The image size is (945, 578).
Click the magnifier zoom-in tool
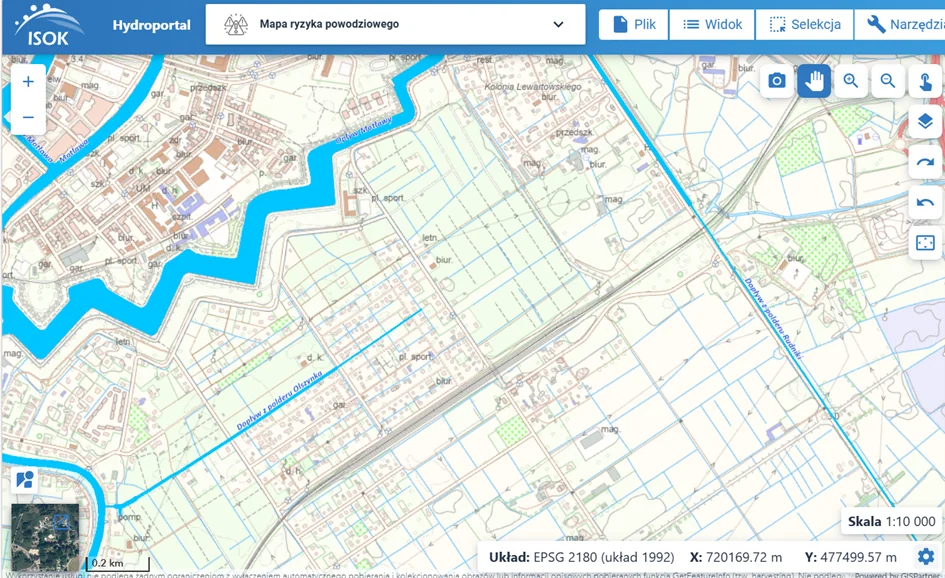(x=851, y=81)
